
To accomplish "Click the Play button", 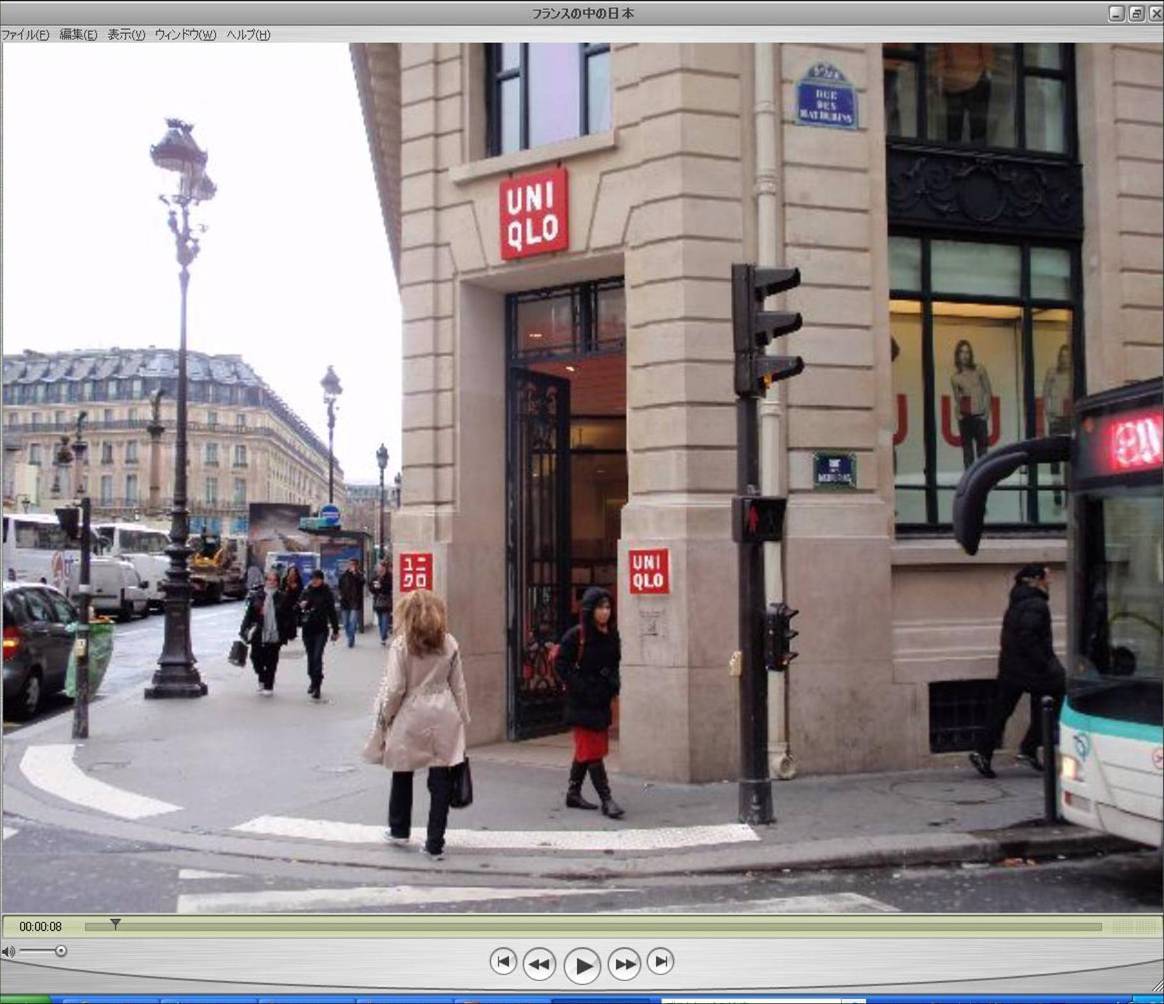I will [582, 965].
